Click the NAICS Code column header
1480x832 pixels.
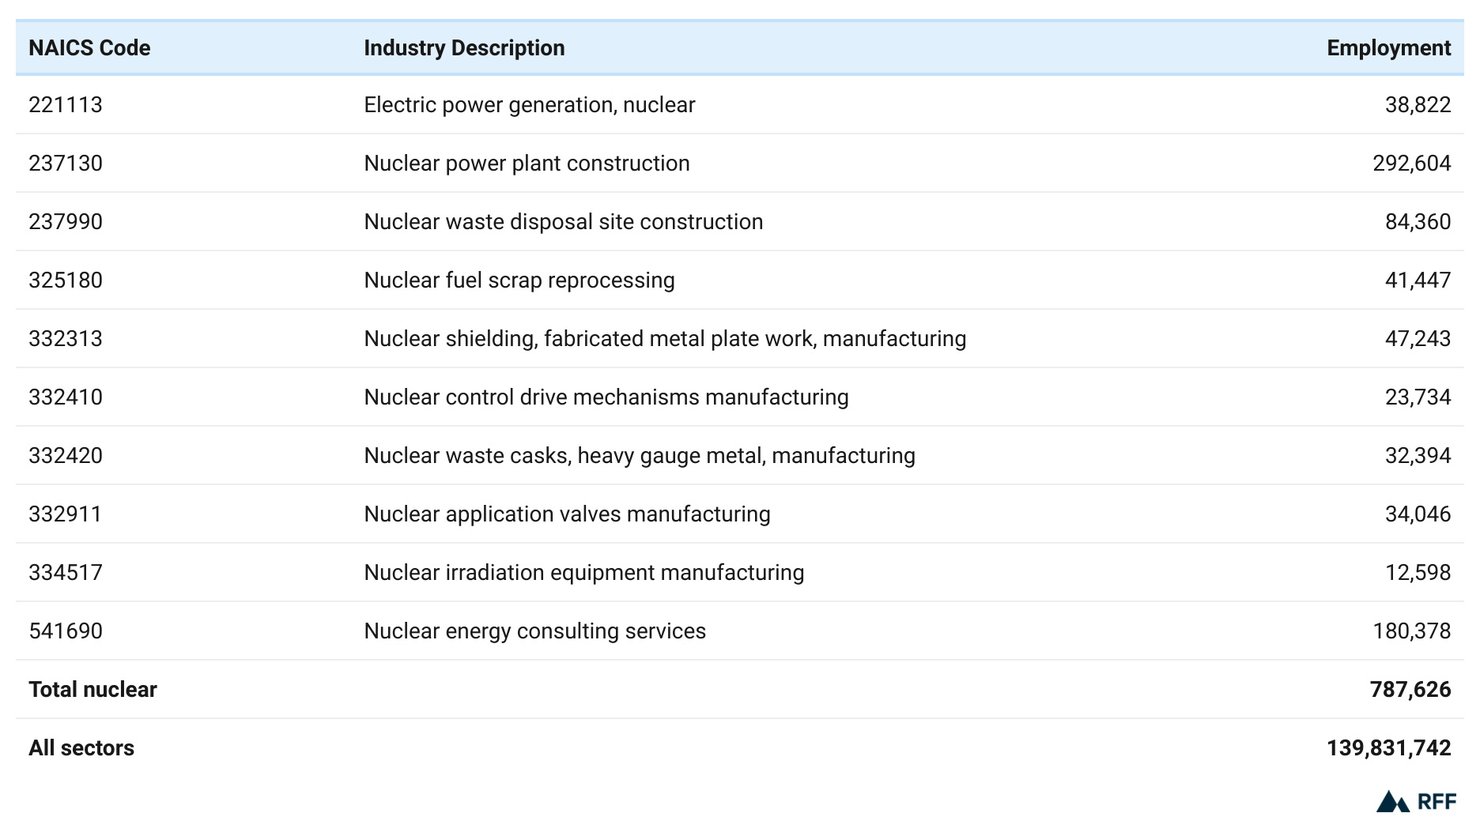89,48
